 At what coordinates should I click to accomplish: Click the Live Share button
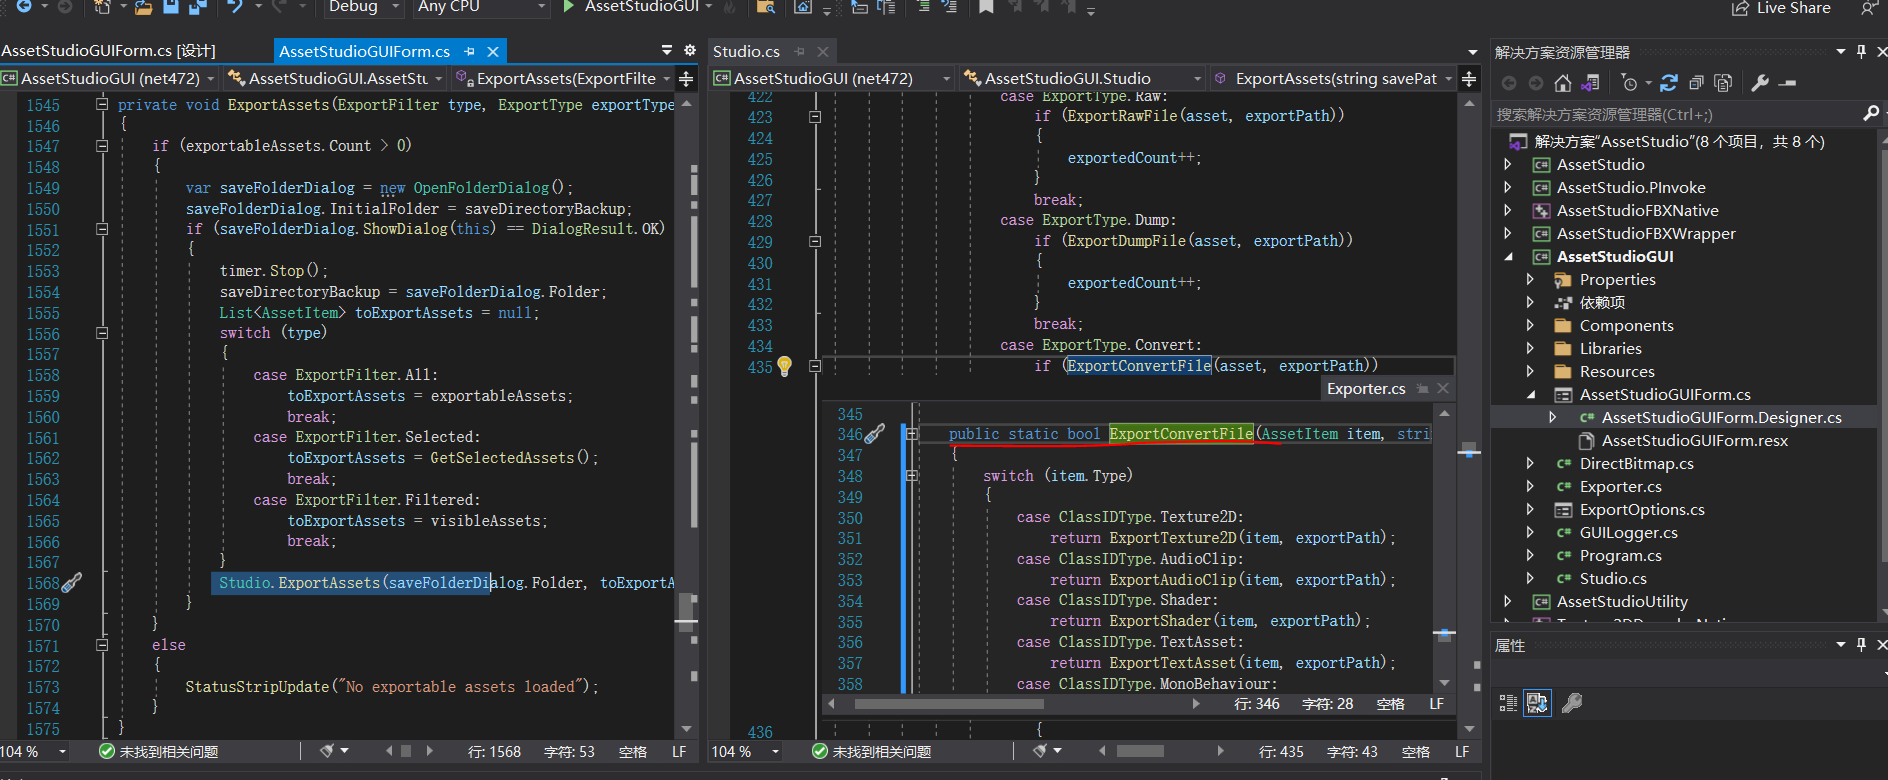(x=1782, y=8)
